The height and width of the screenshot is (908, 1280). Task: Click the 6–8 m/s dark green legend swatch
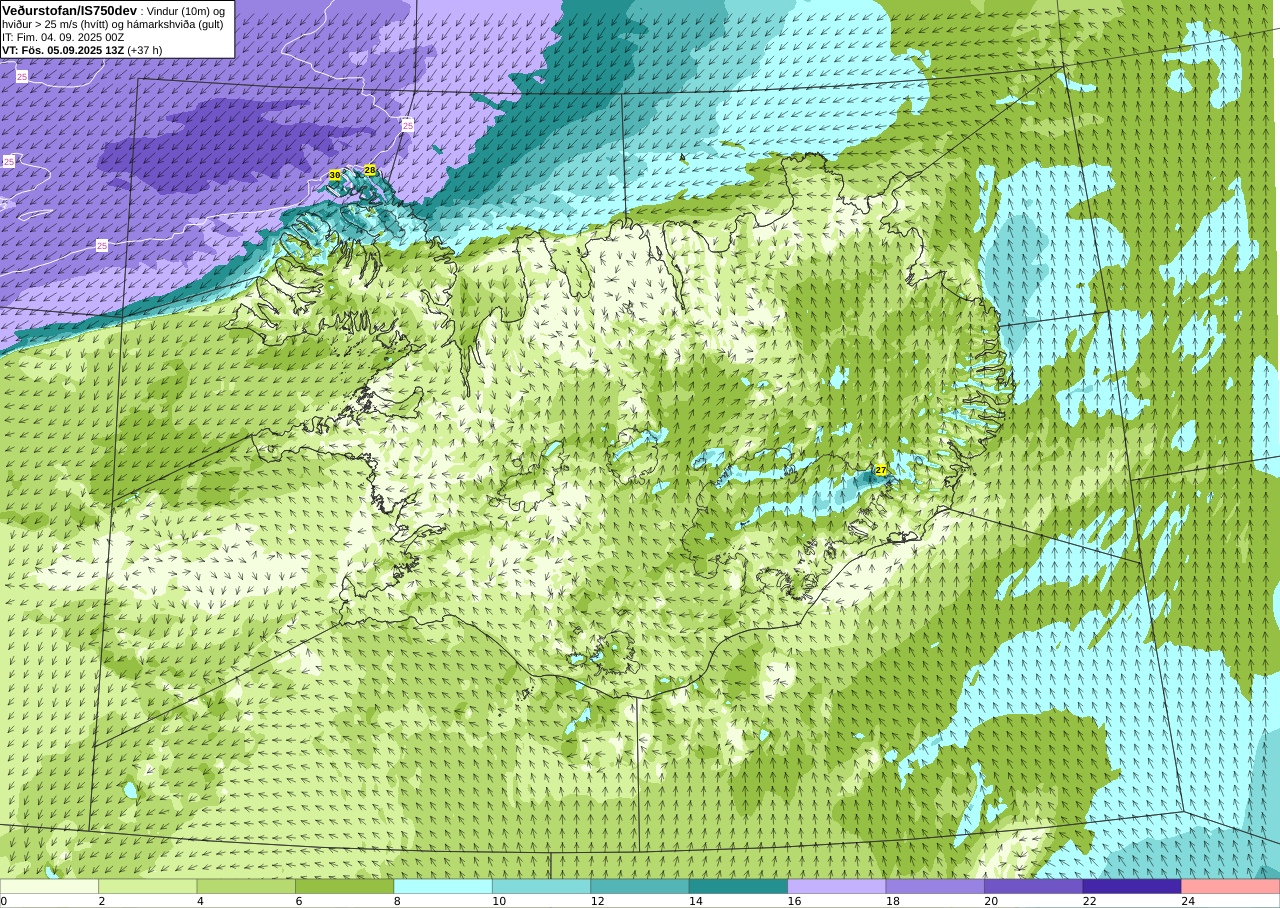[345, 886]
